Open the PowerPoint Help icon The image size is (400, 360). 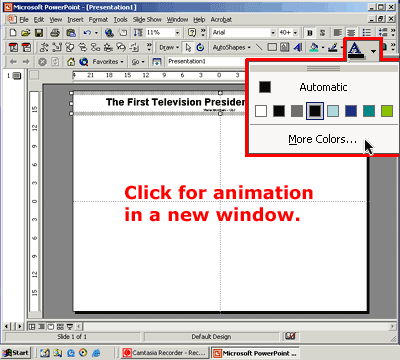(192, 33)
